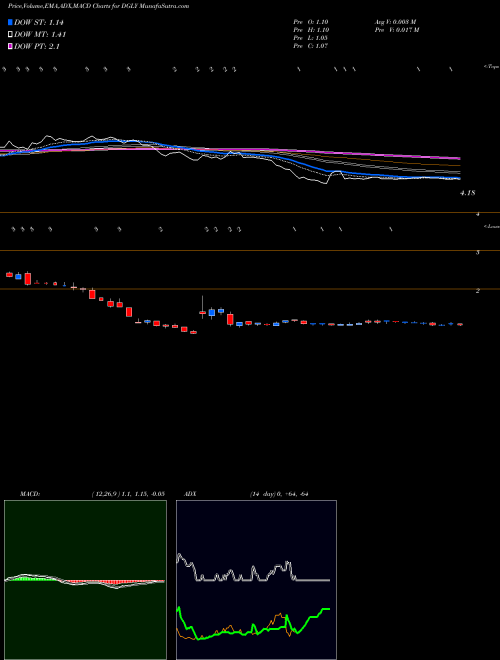The image size is (500, 660).
Task: Click the 'Pre V: 0.017 M' value
Action: 397,30
